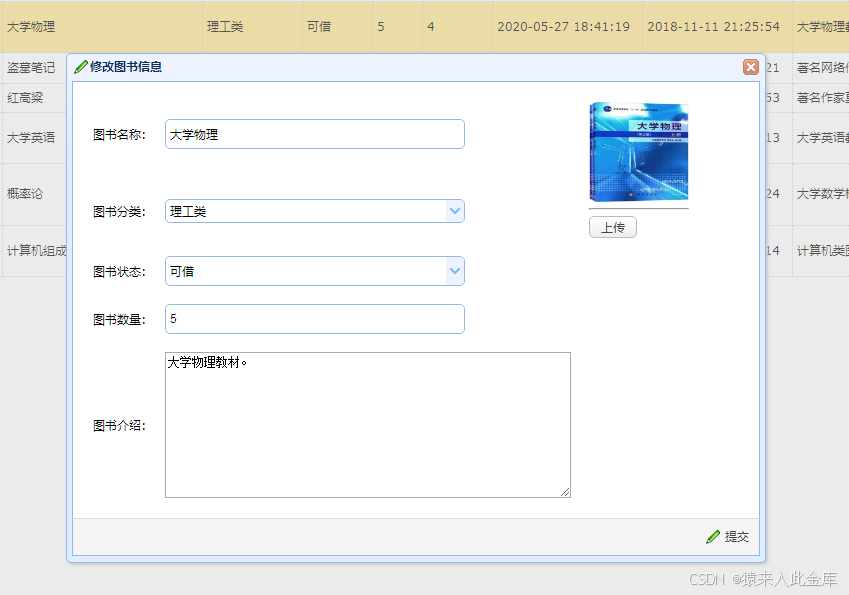The width and height of the screenshot is (849, 595).
Task: Expand the 图书状态 dropdown arrow
Action: pyautogui.click(x=455, y=271)
